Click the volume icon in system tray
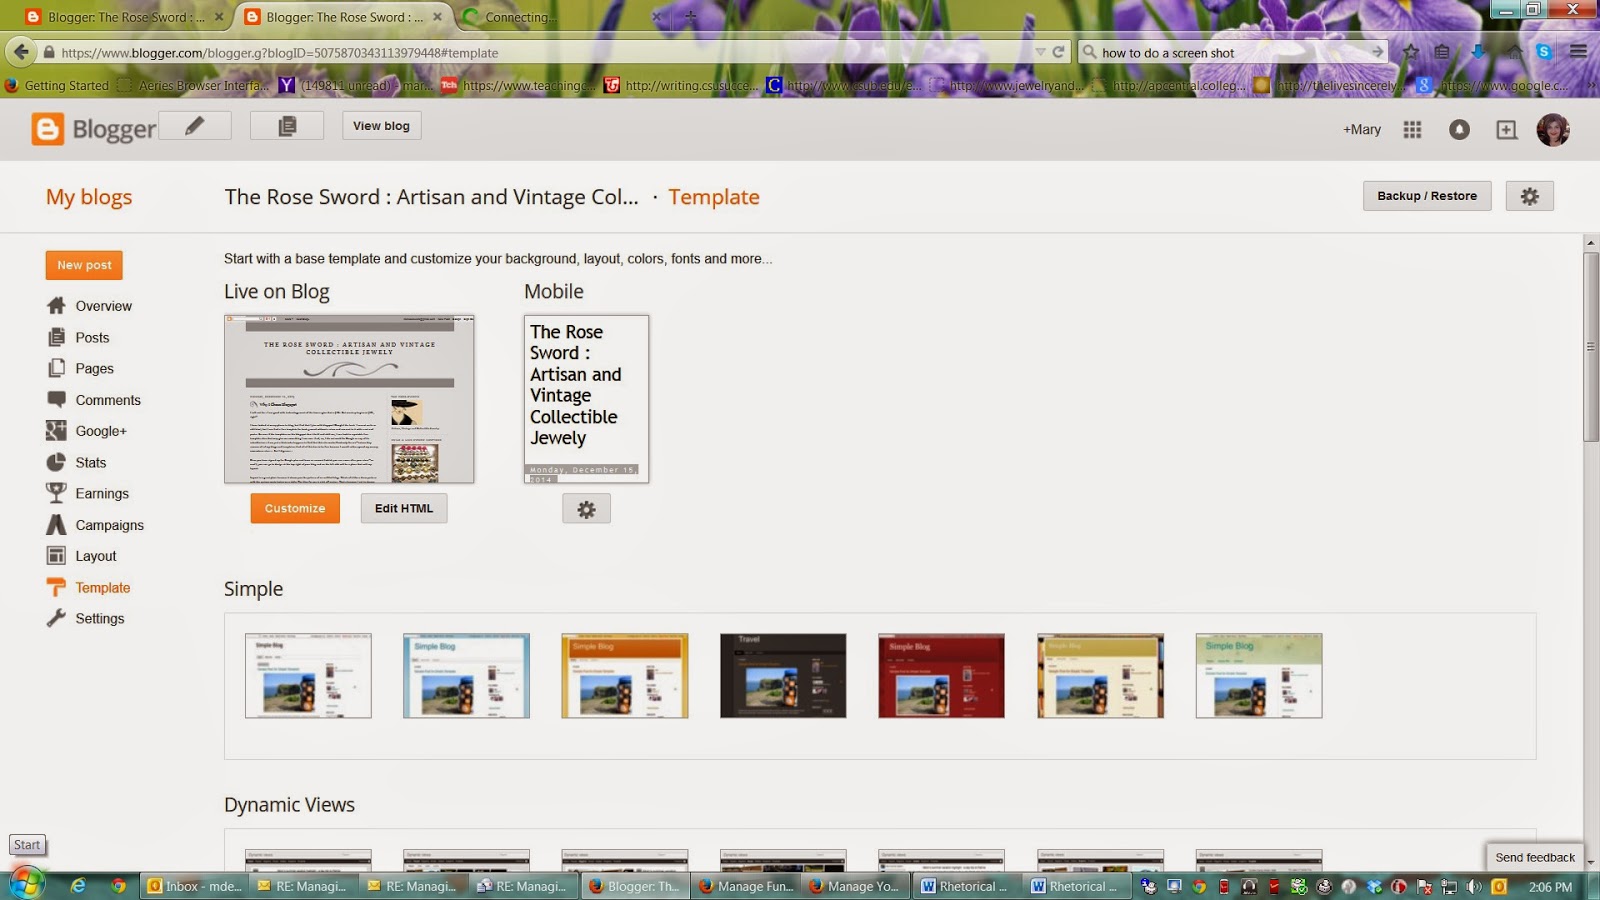Viewport: 1600px width, 900px height. (x=1475, y=886)
